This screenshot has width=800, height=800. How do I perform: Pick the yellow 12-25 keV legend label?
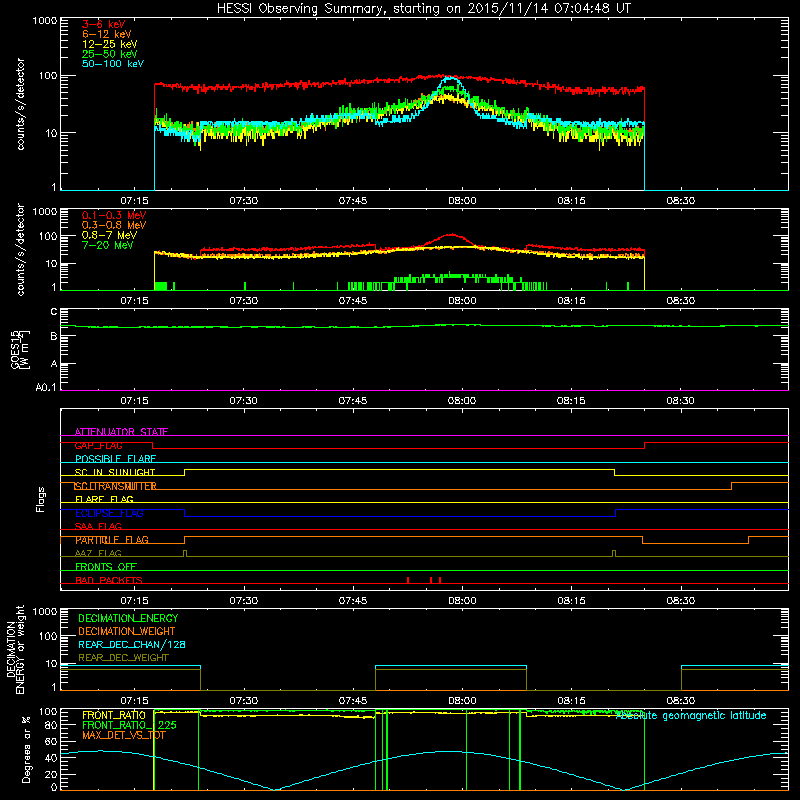pyautogui.click(x=110, y=44)
